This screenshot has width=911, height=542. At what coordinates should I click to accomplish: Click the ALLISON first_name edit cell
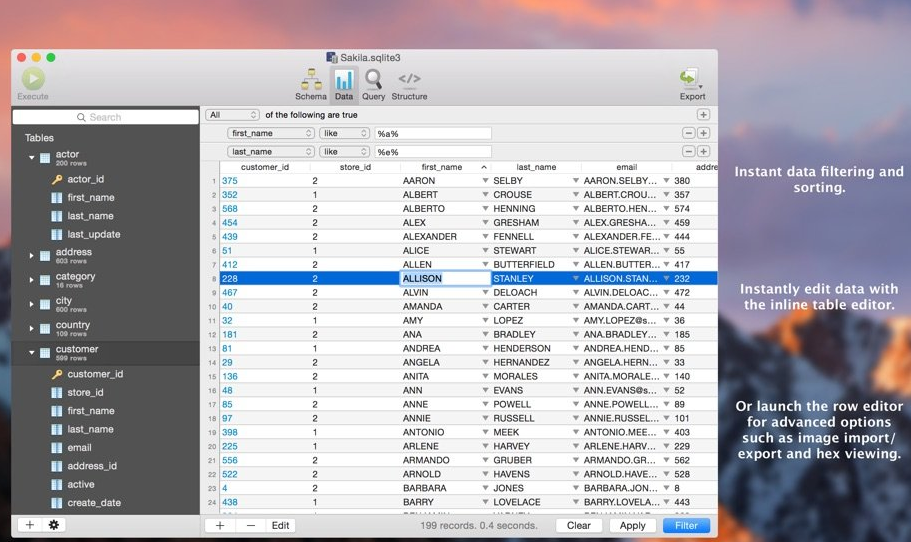pos(445,278)
